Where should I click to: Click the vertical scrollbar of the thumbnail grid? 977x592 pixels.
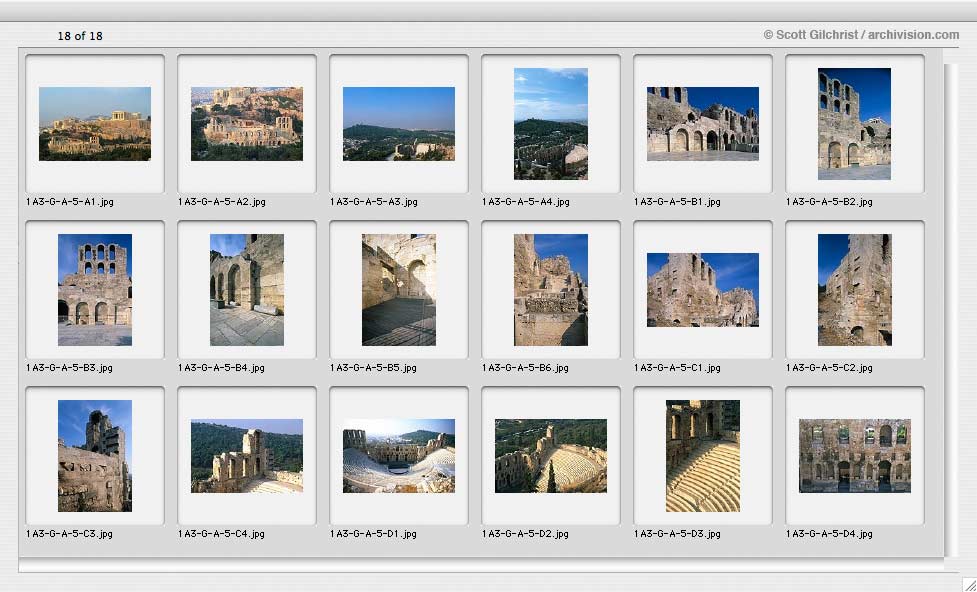[950, 310]
